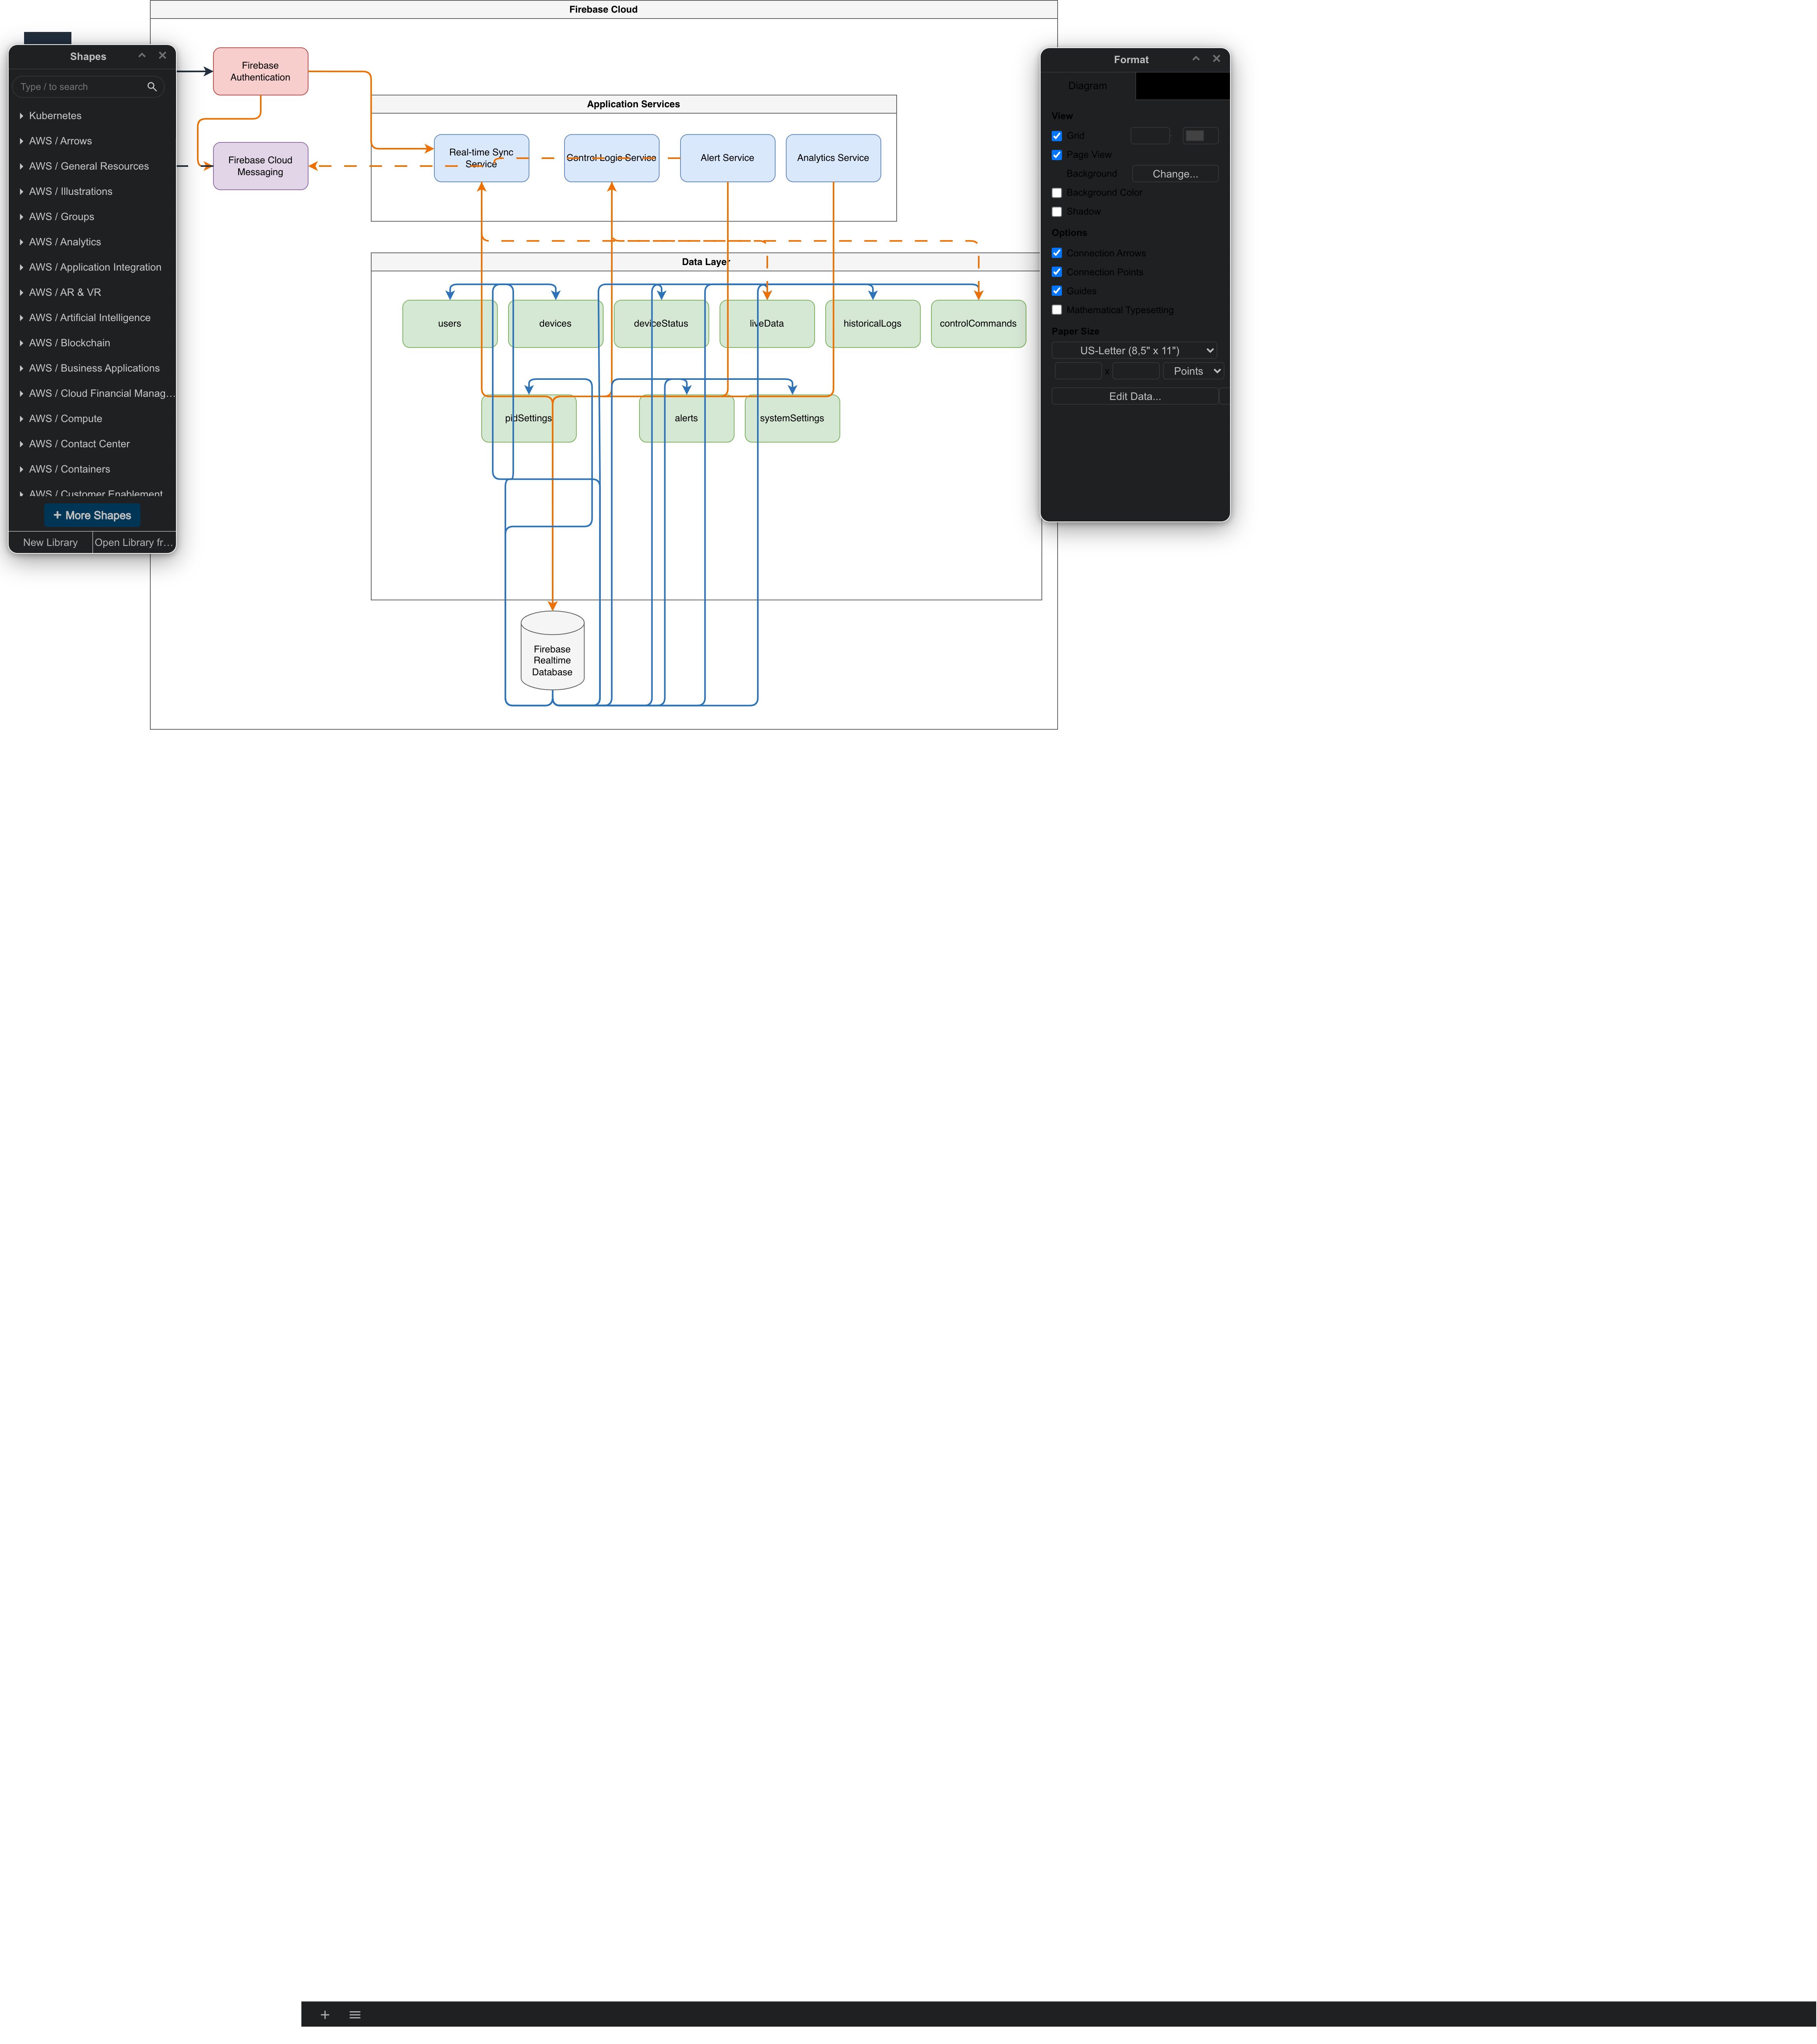Expand AWS / Business Applications library

[x=92, y=368]
